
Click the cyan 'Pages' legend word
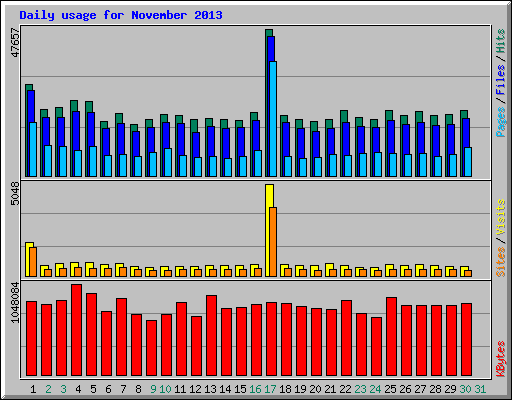pos(501,122)
